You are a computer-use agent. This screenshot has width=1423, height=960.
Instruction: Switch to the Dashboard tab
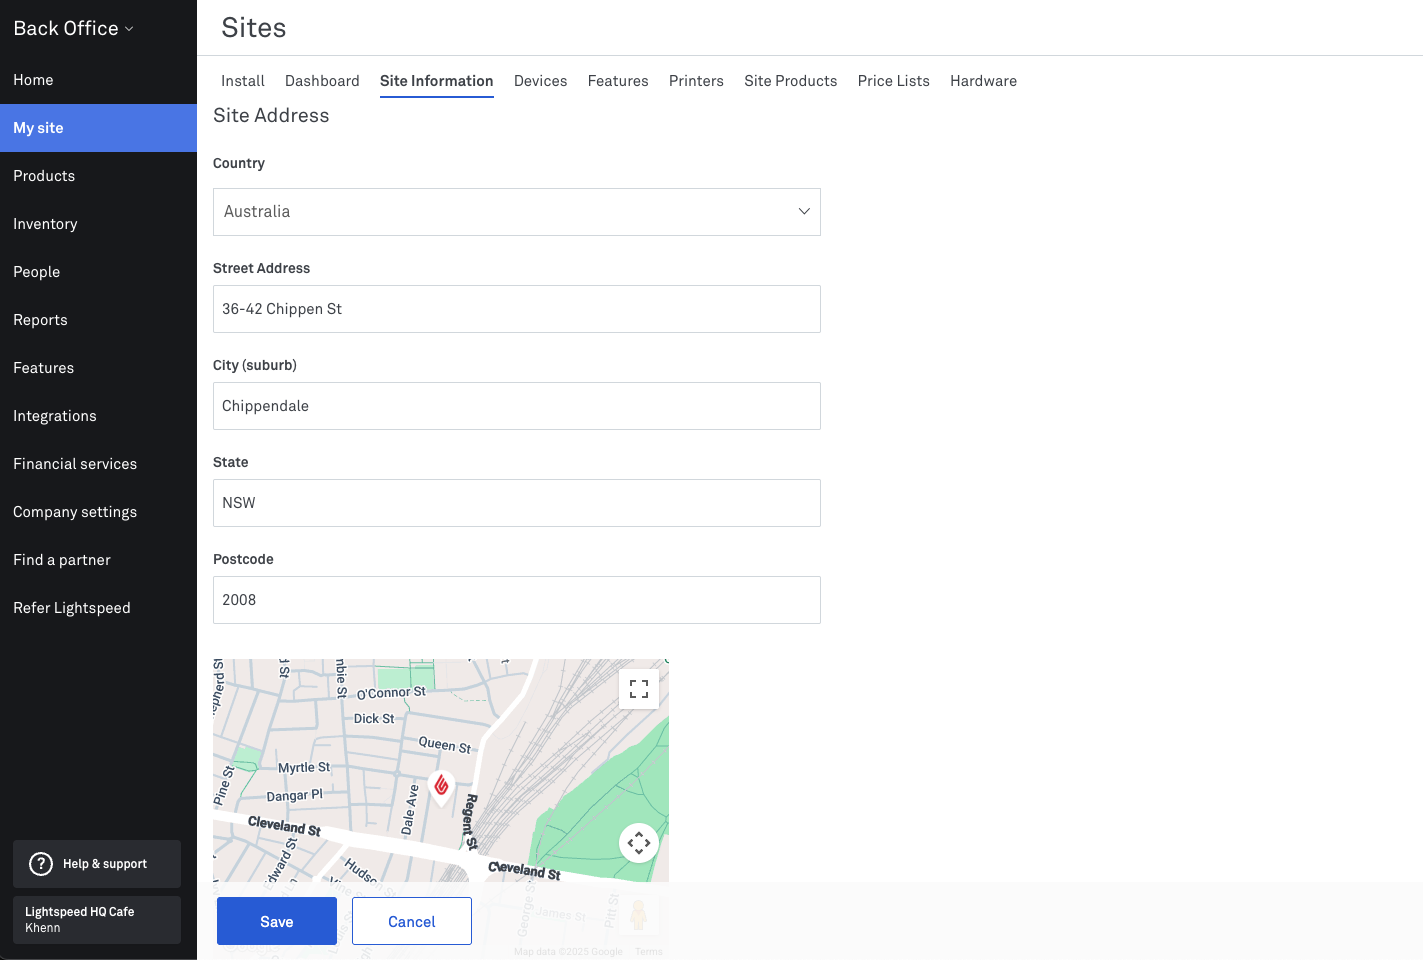point(322,81)
